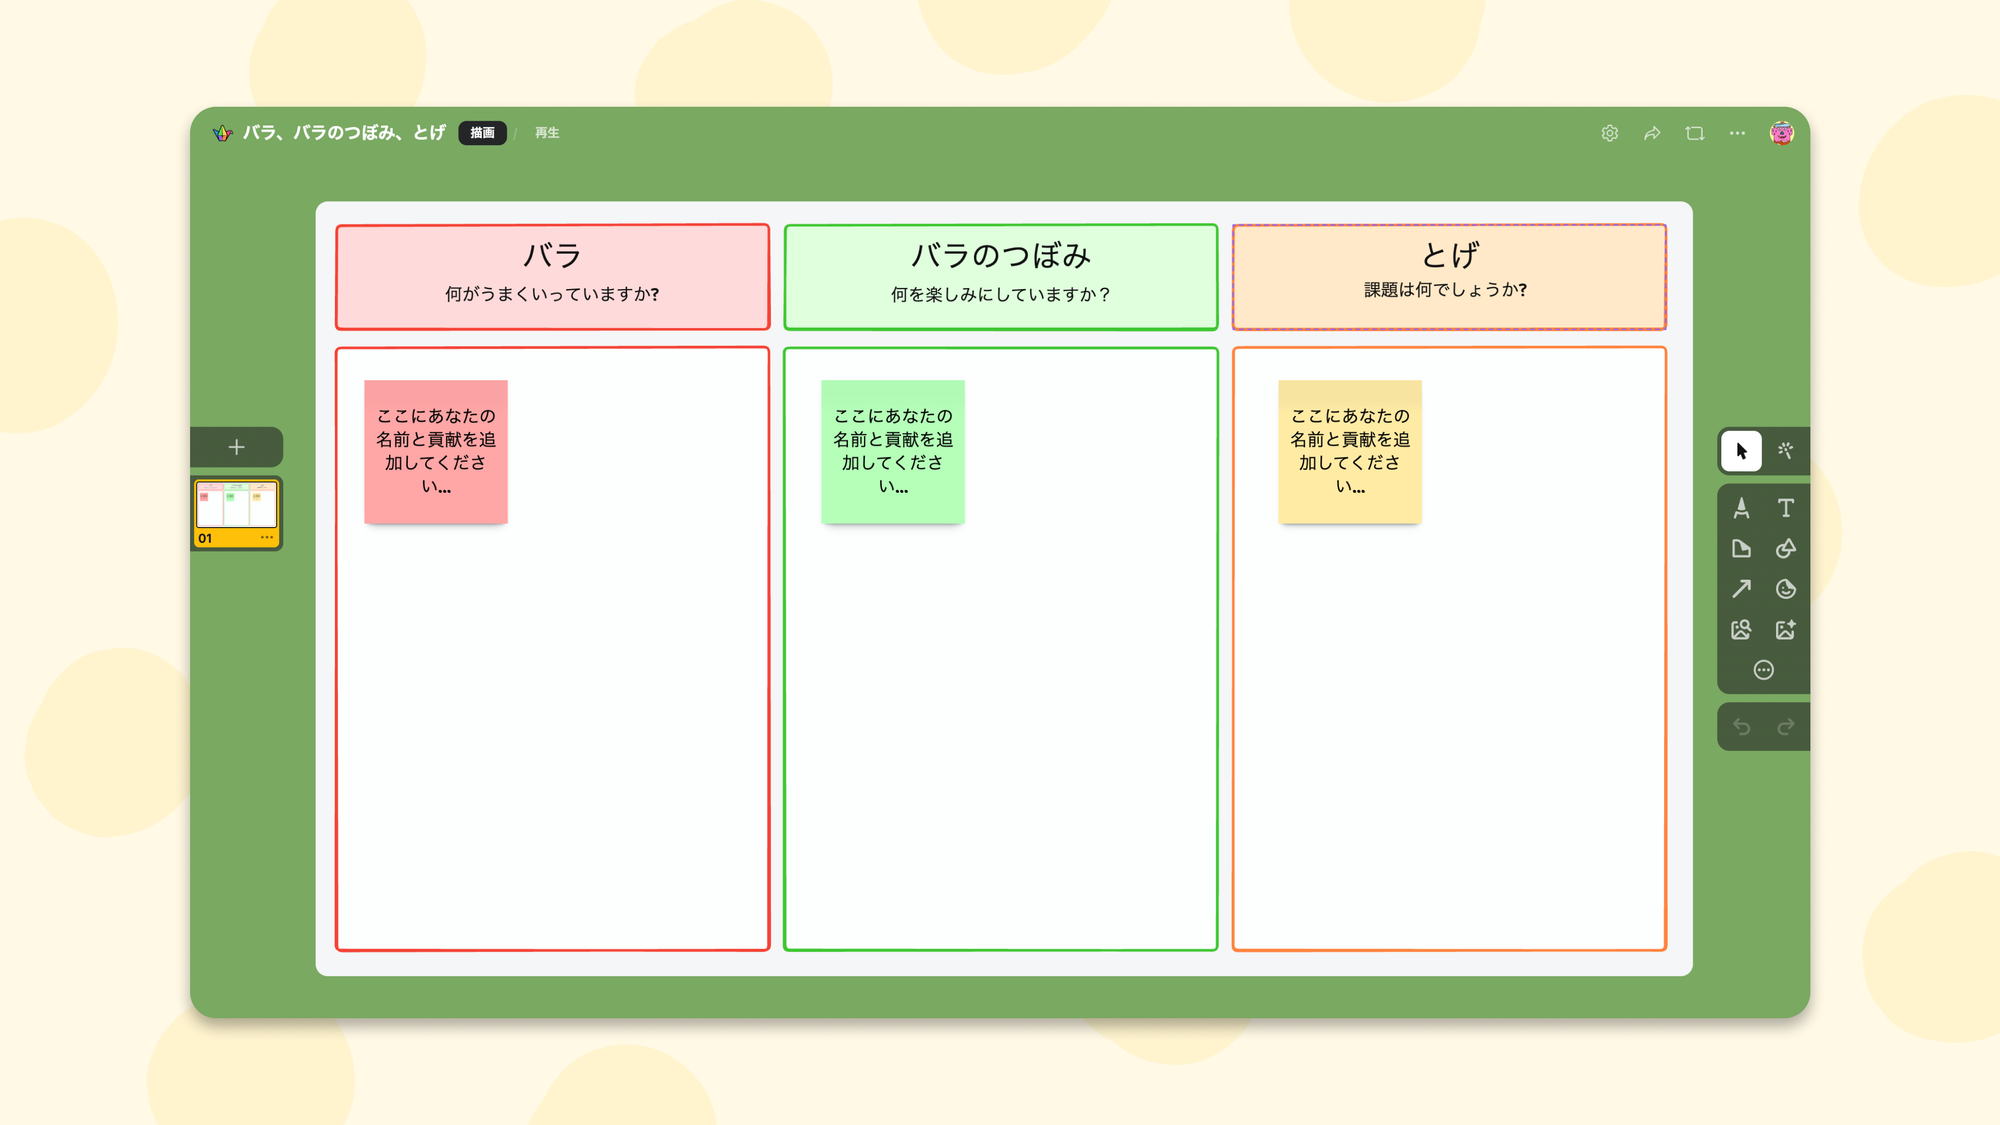The image size is (2000, 1125).
Task: Open the sticky note tool
Action: coord(1740,549)
